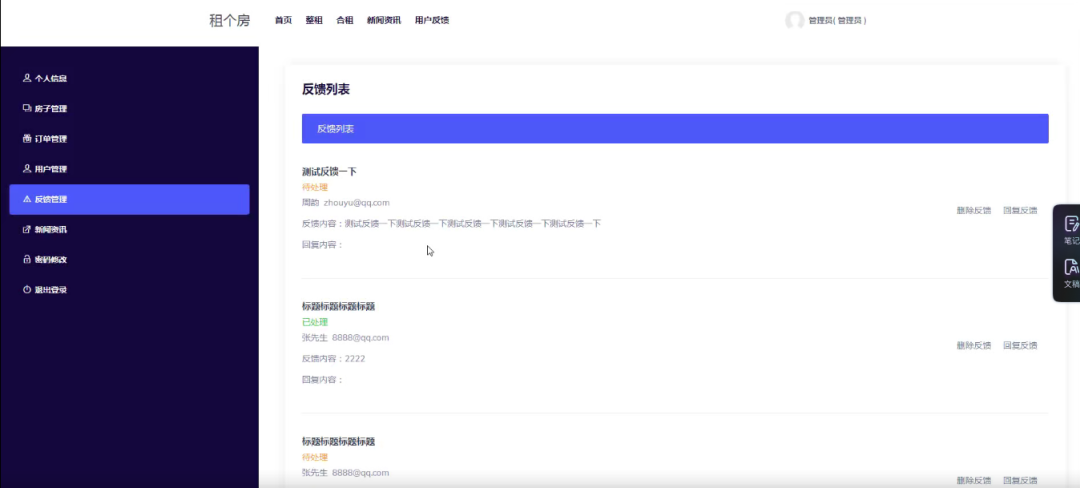This screenshot has height=488, width=1080.
Task: Open 合租 in the top navigation
Action: coord(344,21)
